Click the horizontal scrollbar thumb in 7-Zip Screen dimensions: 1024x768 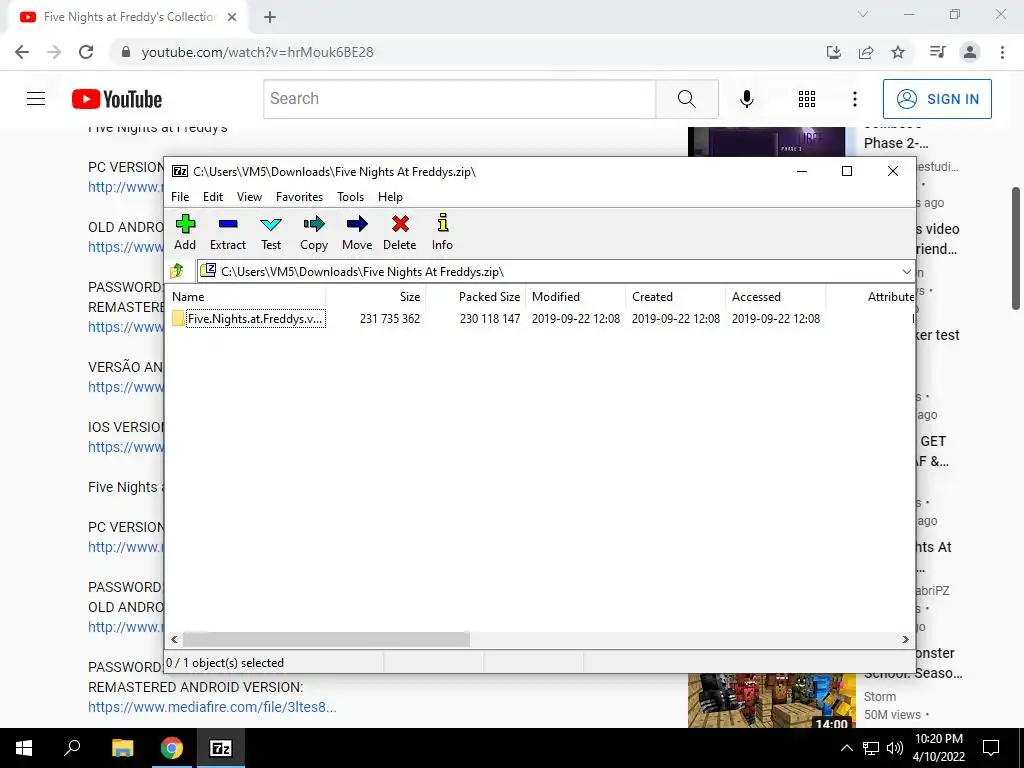point(326,639)
